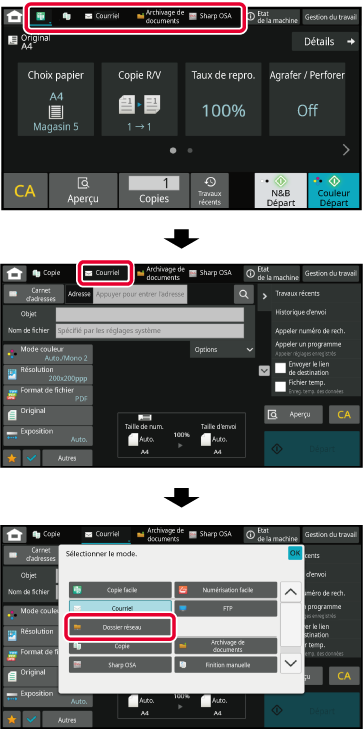The width and height of the screenshot is (363, 729).
Task: Enable the Envoyer le lien de destination checkbox
Action: pos(280,368)
